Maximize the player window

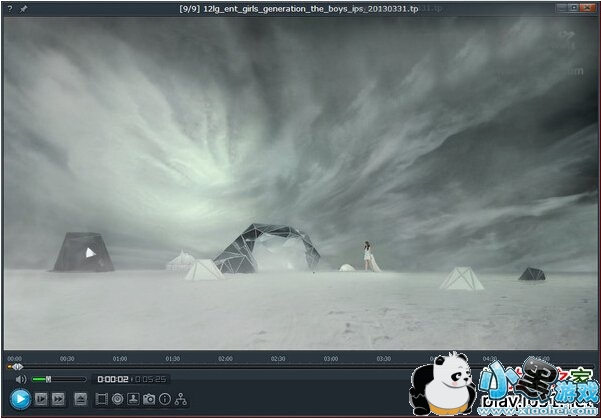575,8
